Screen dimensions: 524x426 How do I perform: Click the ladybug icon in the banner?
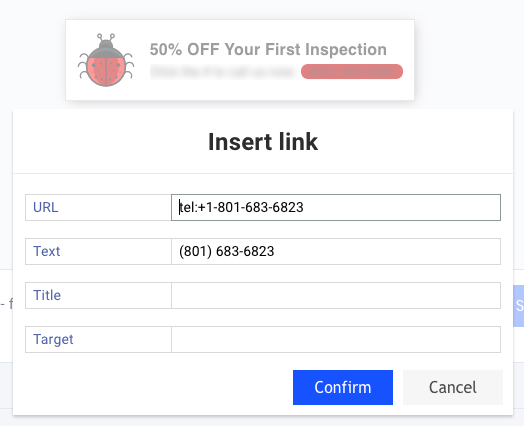[106, 60]
